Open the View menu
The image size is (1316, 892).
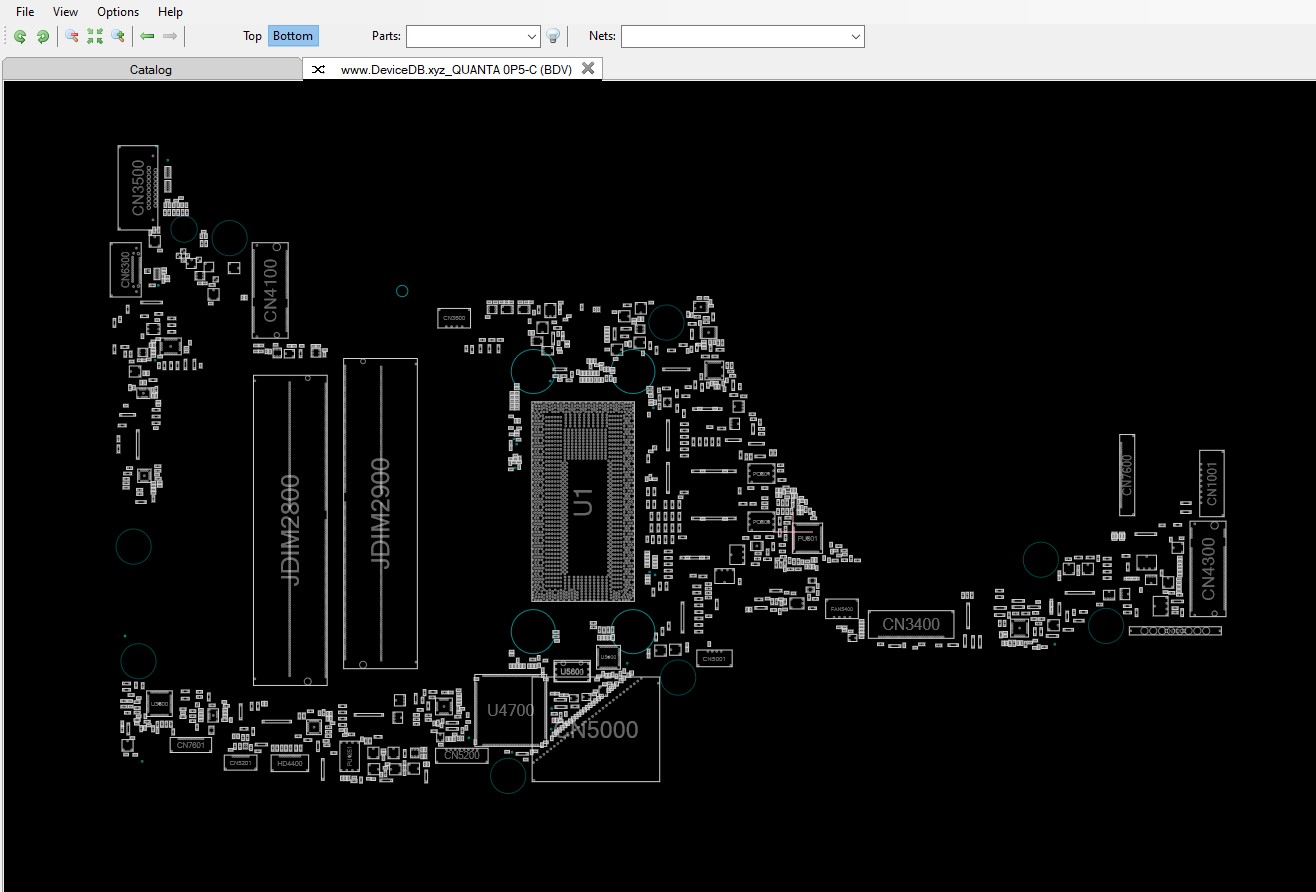pyautogui.click(x=65, y=12)
